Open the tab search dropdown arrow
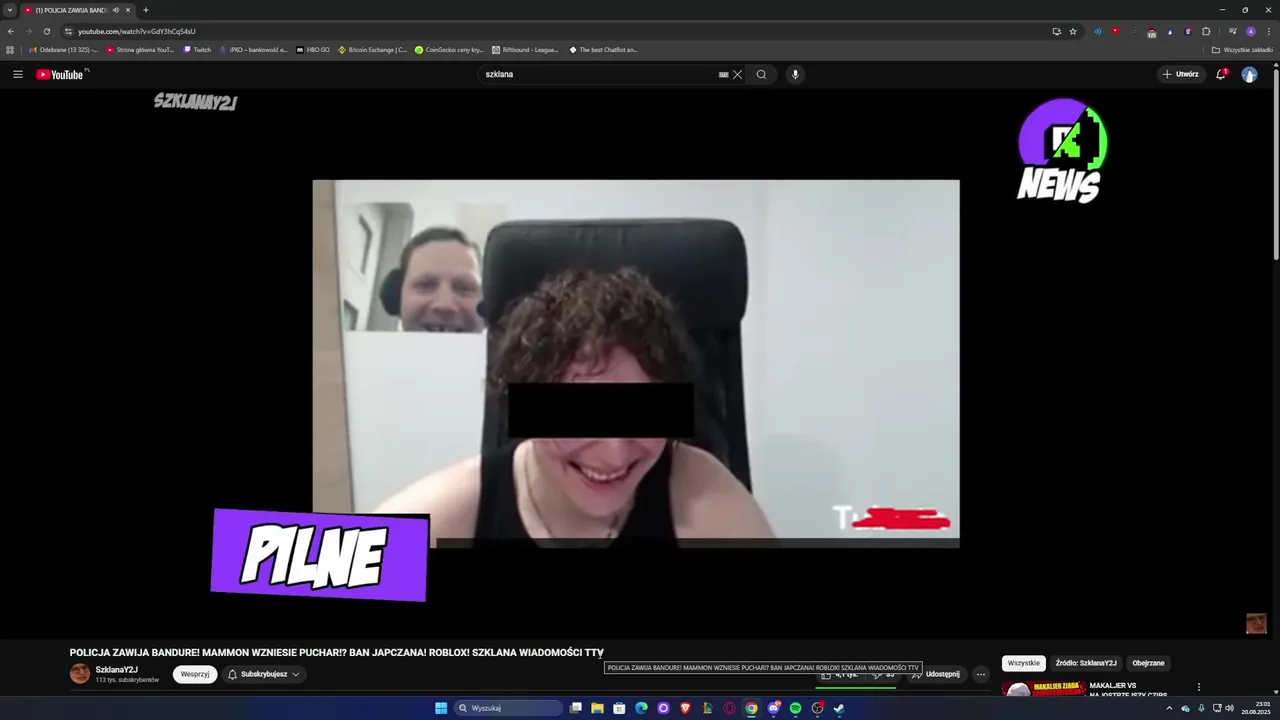 (x=10, y=10)
